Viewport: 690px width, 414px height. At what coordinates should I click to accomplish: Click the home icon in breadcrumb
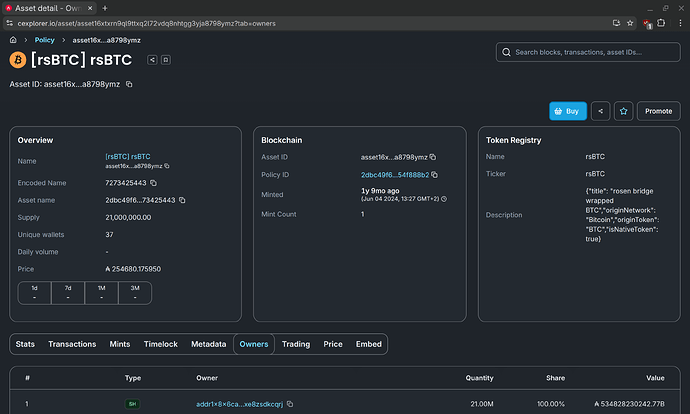pos(14,40)
